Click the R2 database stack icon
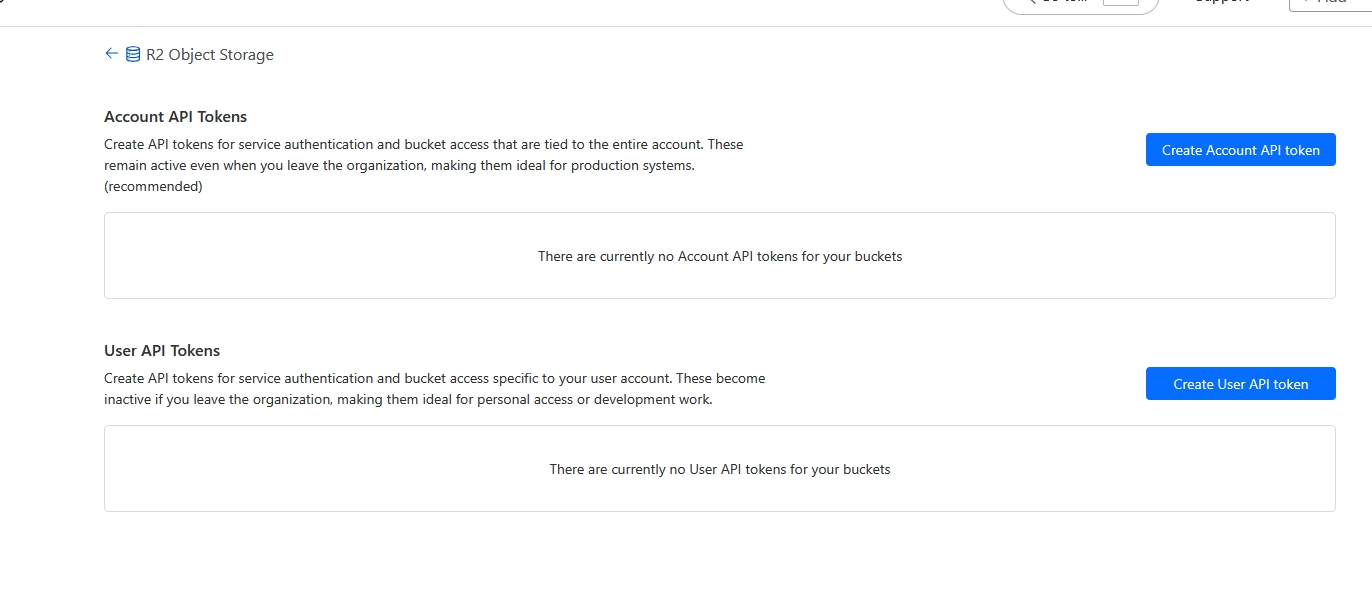Viewport: 1372px width, 595px height. click(x=133, y=55)
